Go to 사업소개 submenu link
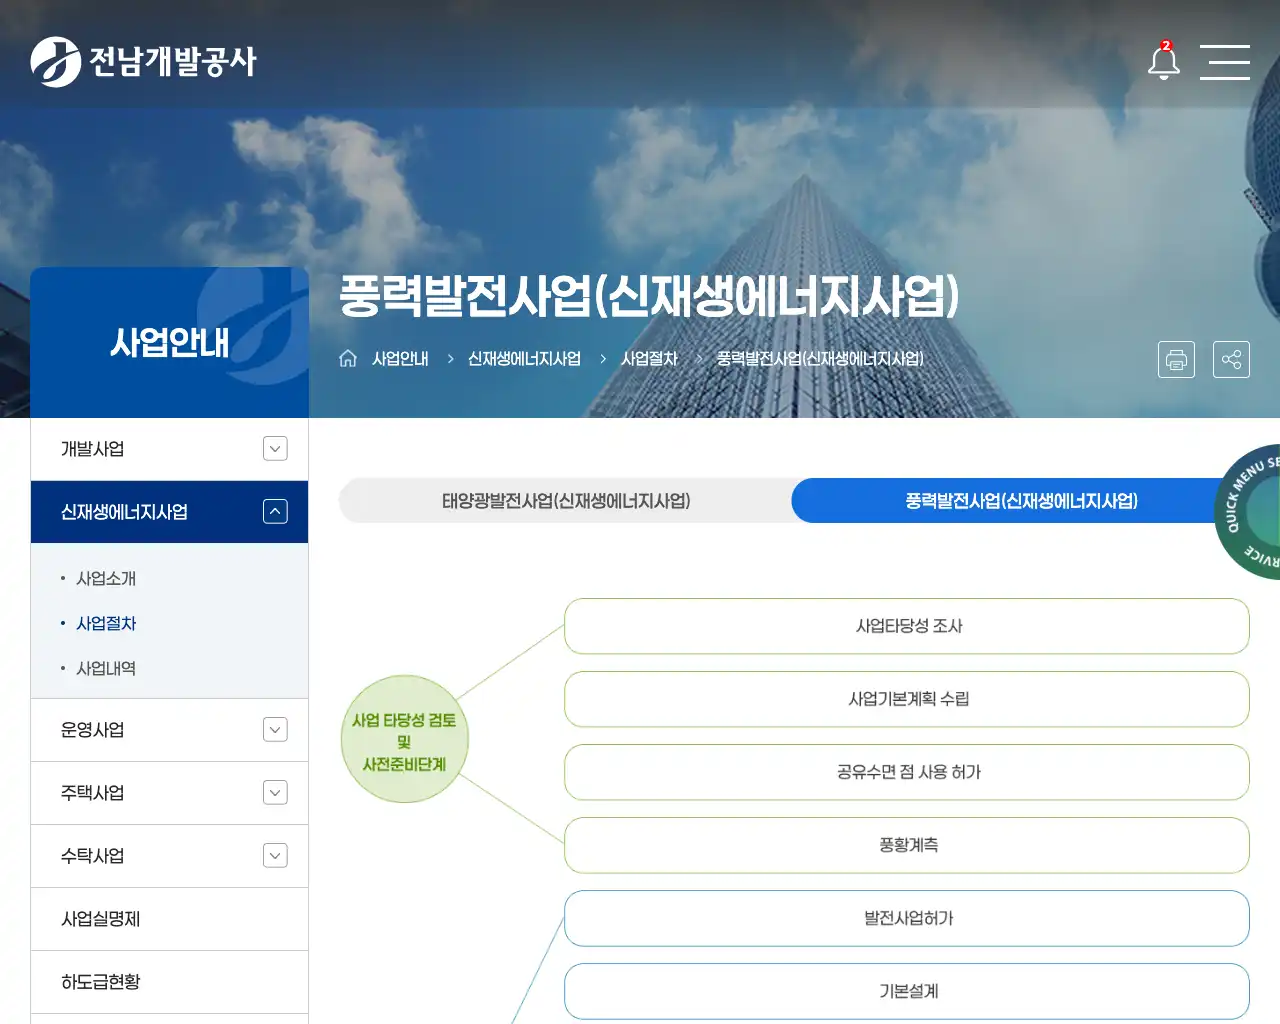 click(x=106, y=579)
